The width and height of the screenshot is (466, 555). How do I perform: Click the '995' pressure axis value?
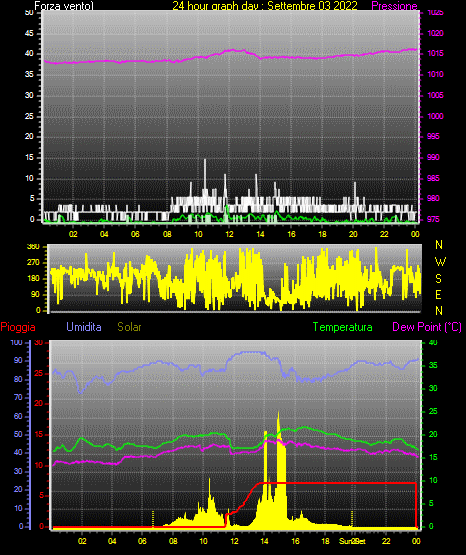(x=433, y=136)
